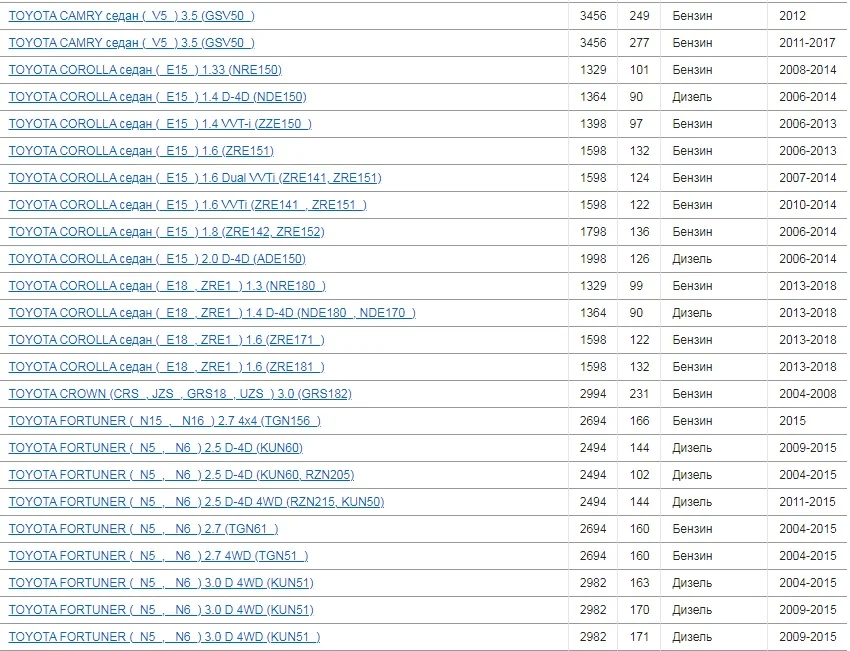Select year range 2013-2018 in the ZRE181 row
Viewport: 850px width, 651px height.
coord(808,367)
